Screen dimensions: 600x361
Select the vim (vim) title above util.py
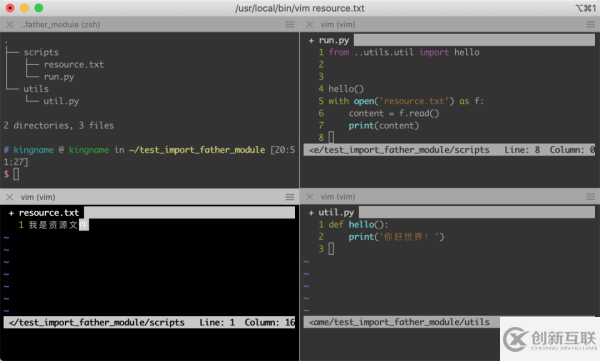[338, 197]
